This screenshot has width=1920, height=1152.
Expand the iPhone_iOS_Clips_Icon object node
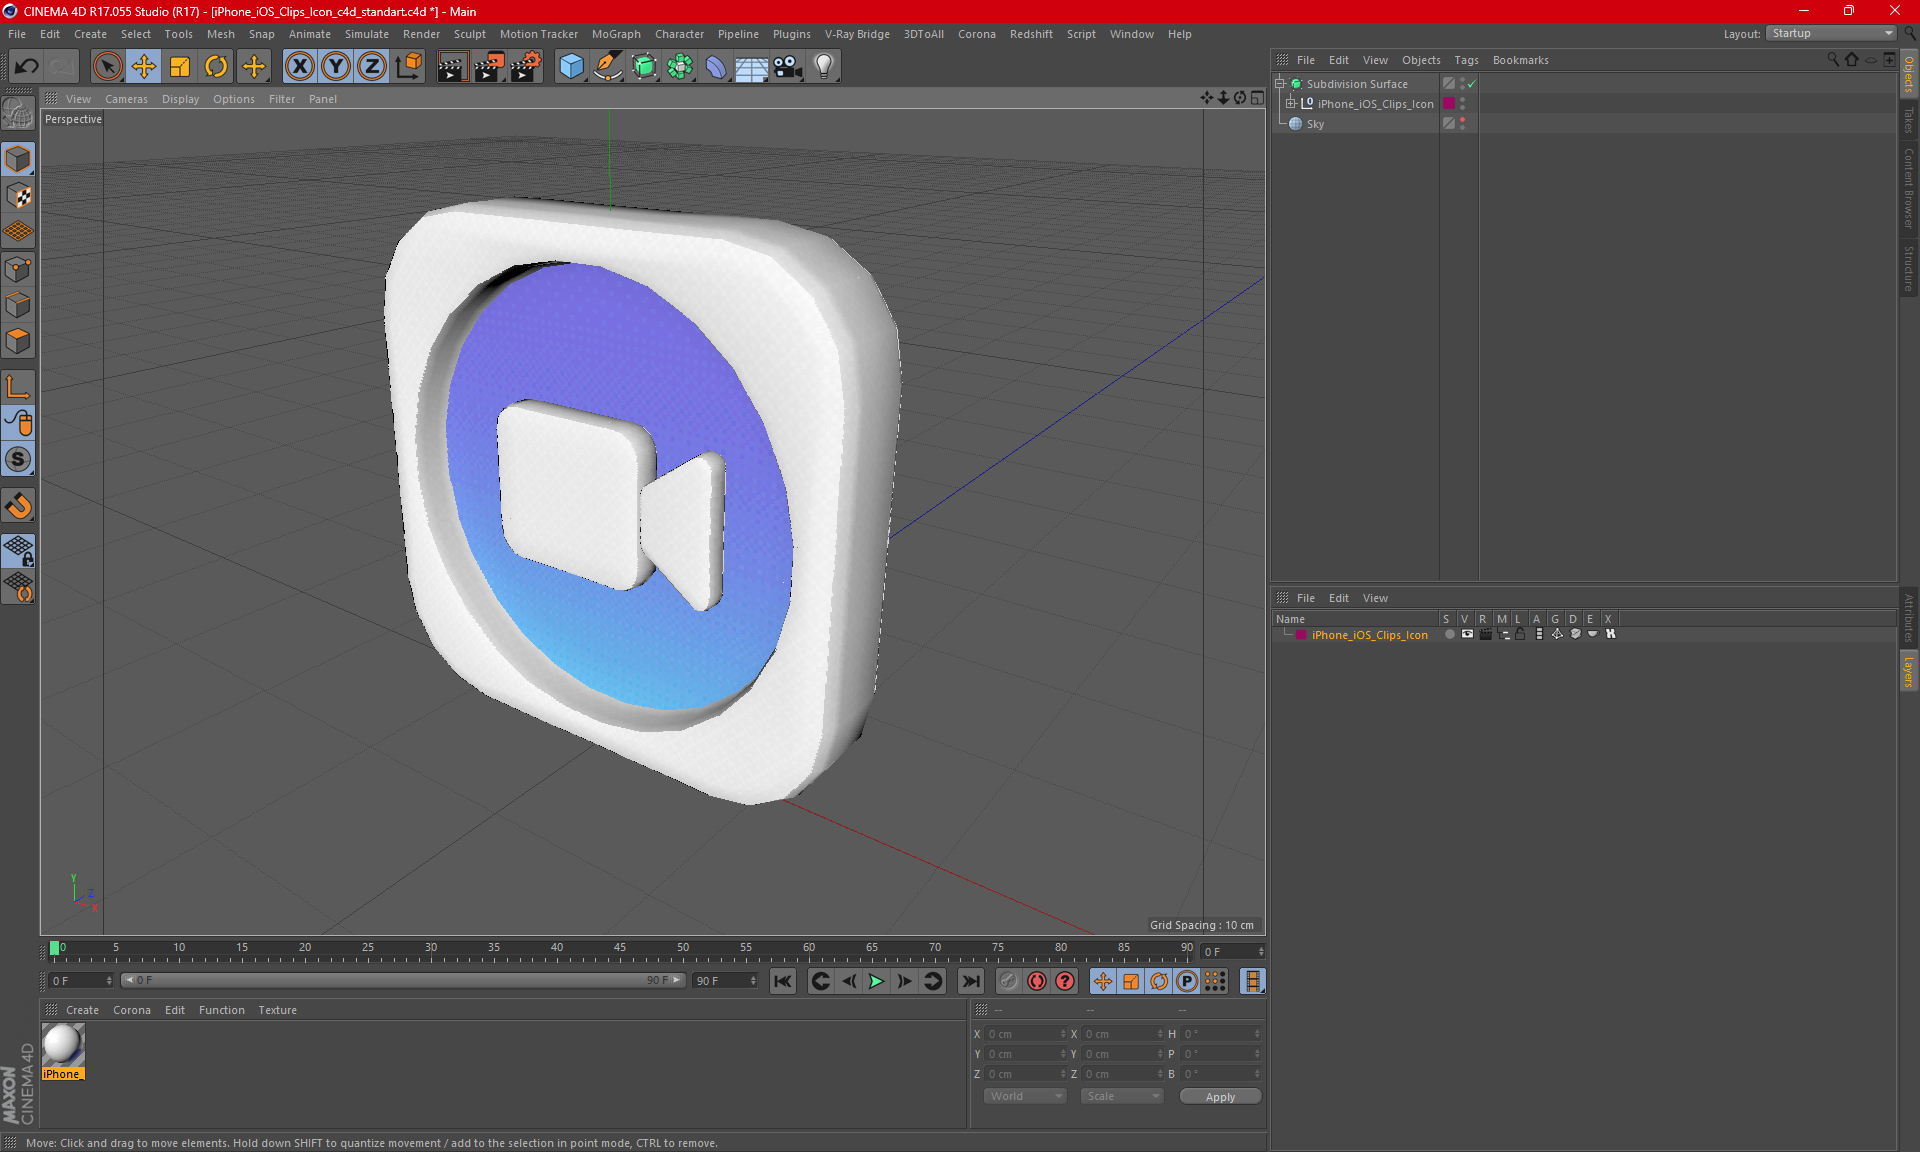tap(1290, 104)
